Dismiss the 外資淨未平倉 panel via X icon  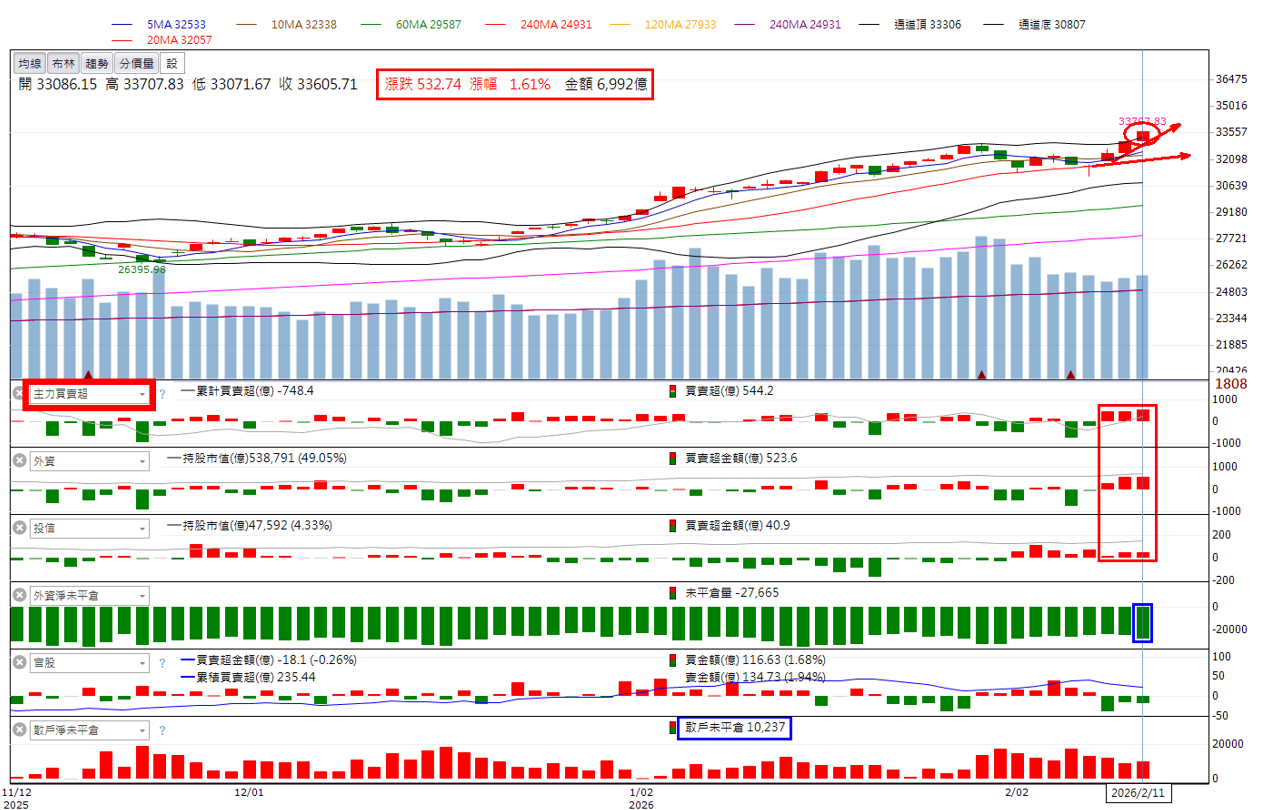click(x=19, y=595)
